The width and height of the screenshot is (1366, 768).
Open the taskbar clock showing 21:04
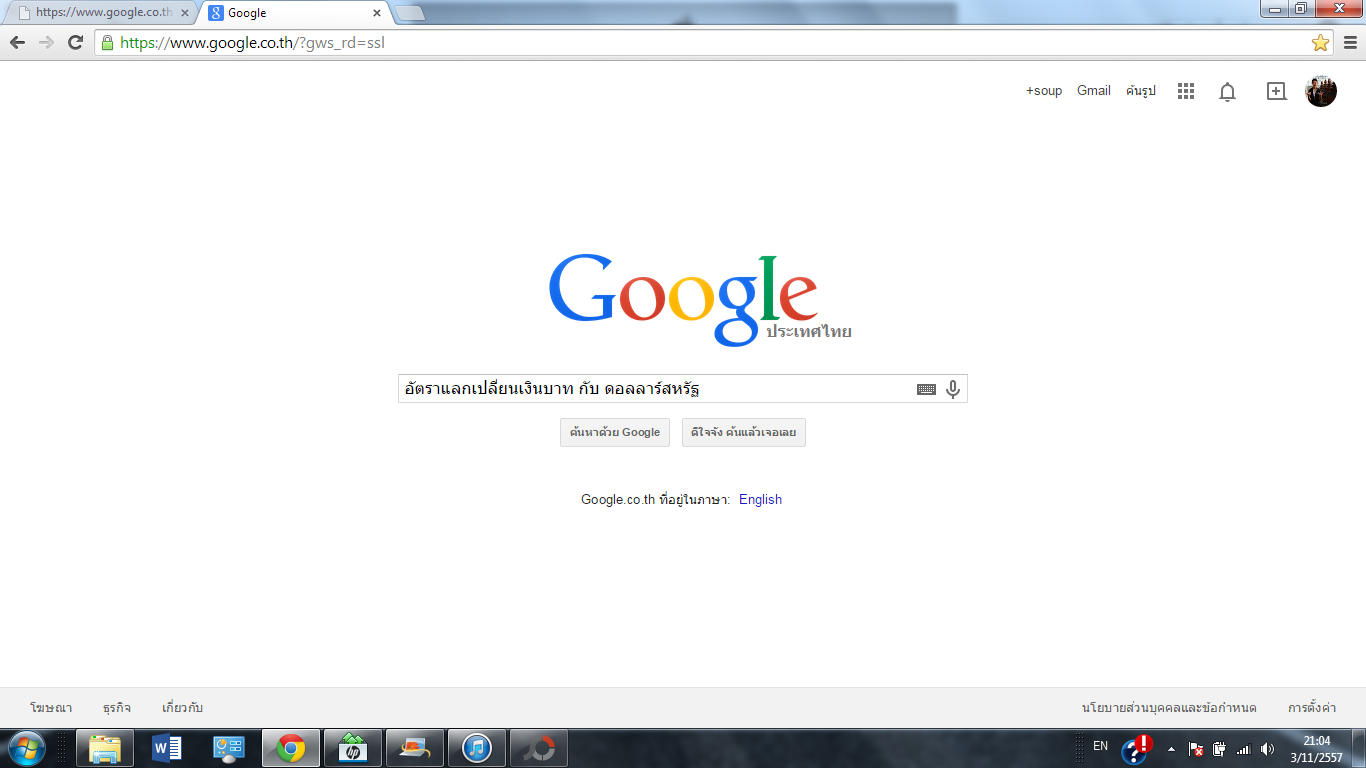[x=1317, y=749]
